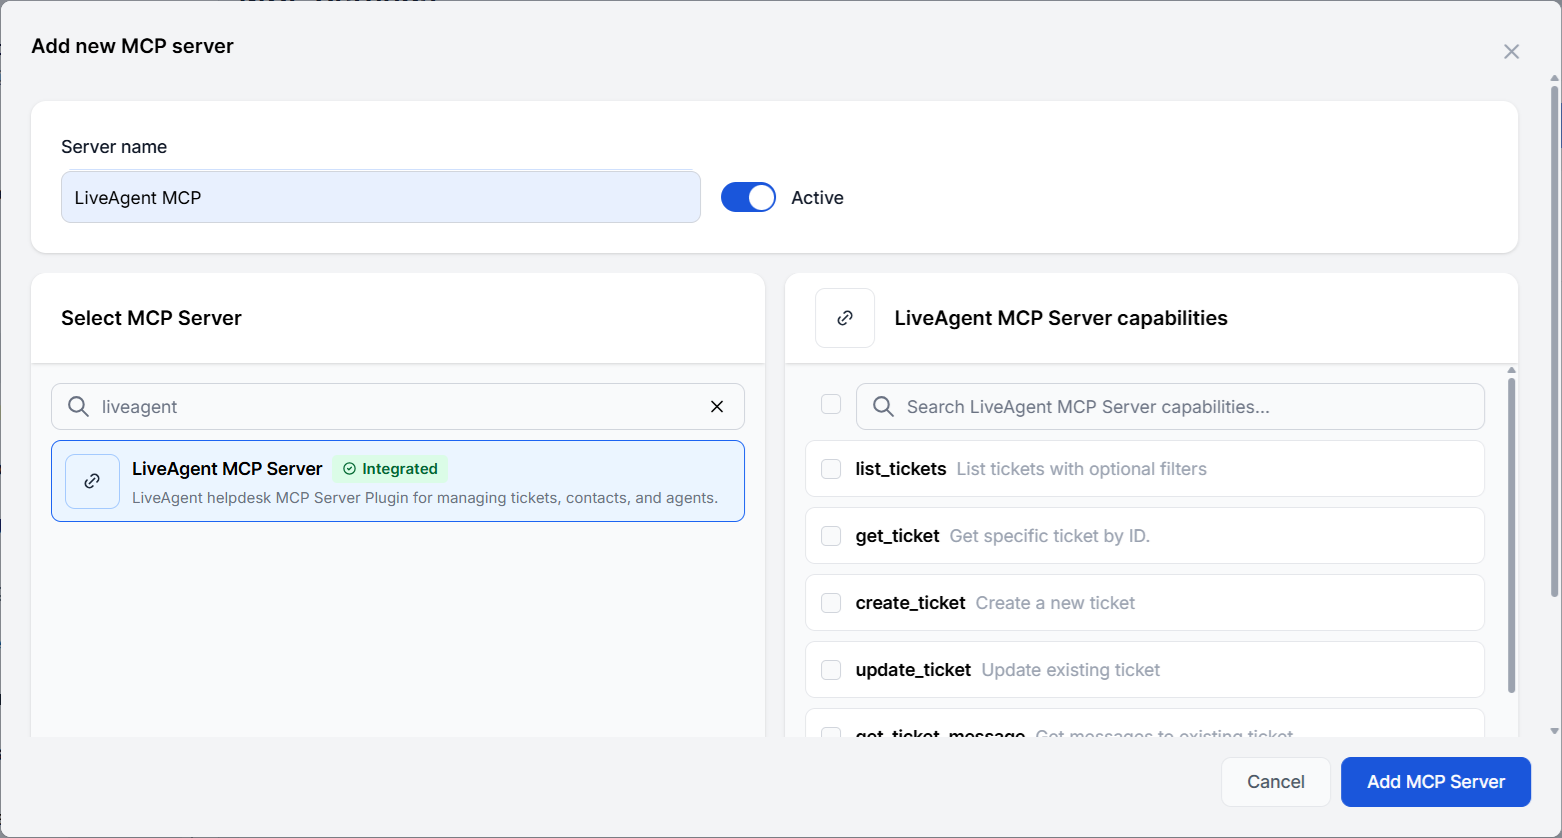The height and width of the screenshot is (838, 1562).
Task: Enable the get_ticket capability
Action: 830,535
